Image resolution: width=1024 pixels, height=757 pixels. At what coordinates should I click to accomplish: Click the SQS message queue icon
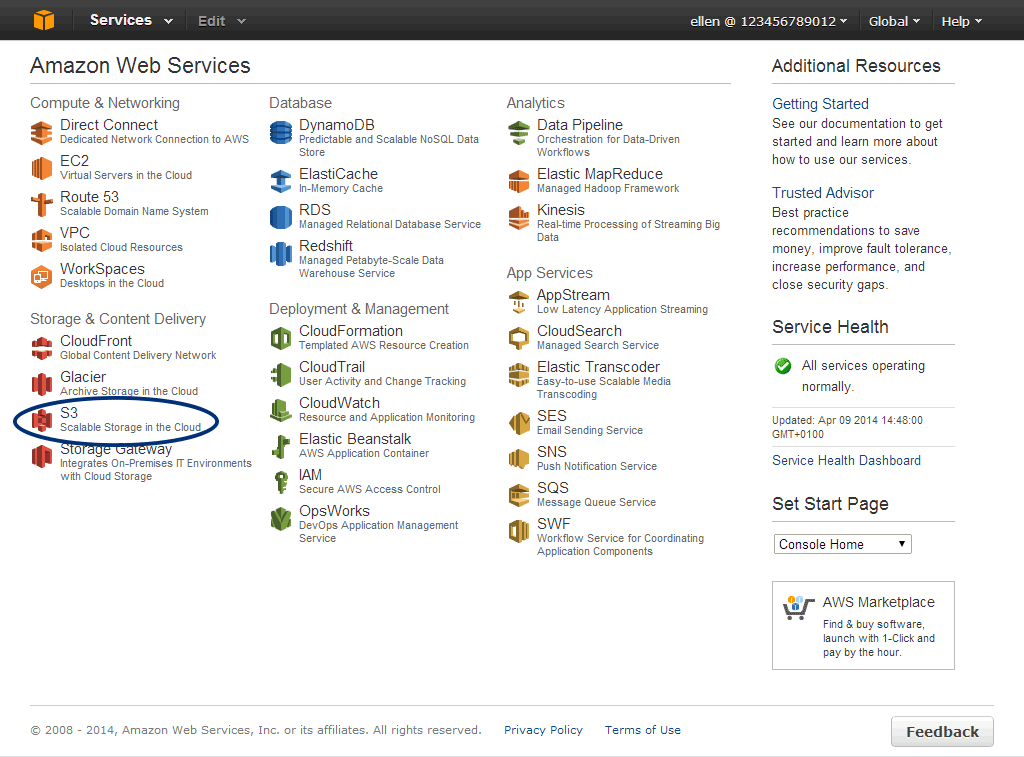[519, 495]
